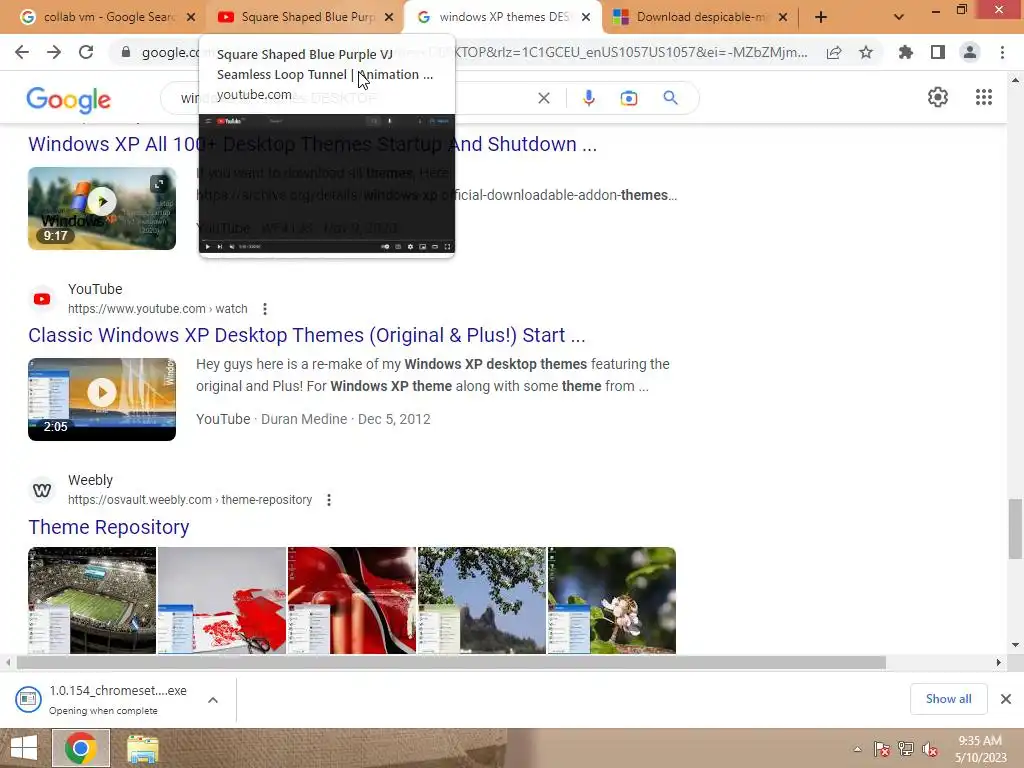Open Action Center flag icon
The image size is (1024, 768).
pos(882,749)
